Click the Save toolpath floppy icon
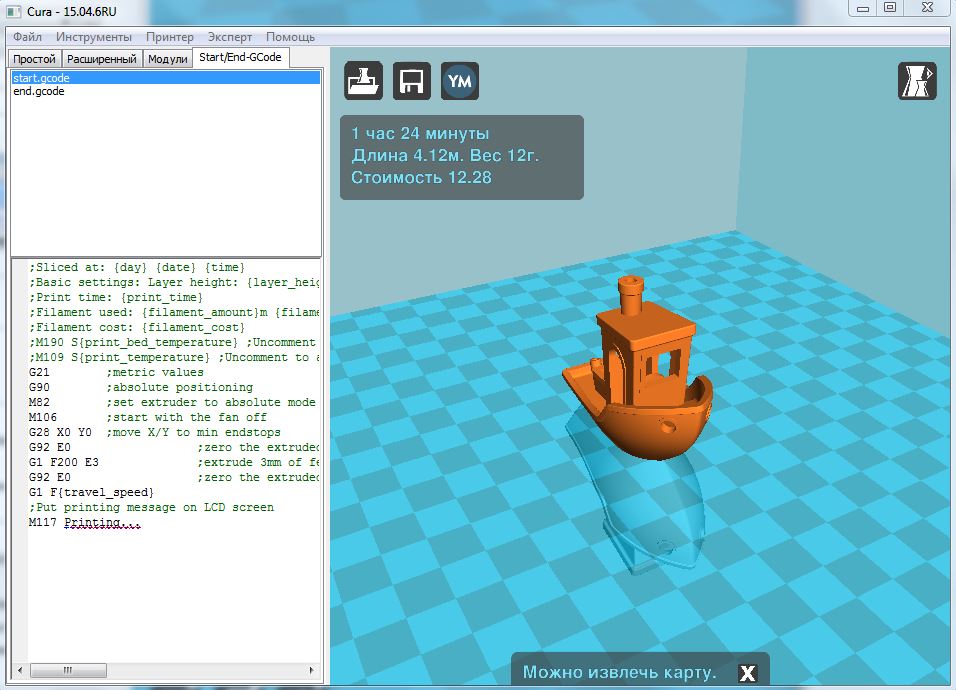Viewport: 956px width, 690px height. pos(411,81)
